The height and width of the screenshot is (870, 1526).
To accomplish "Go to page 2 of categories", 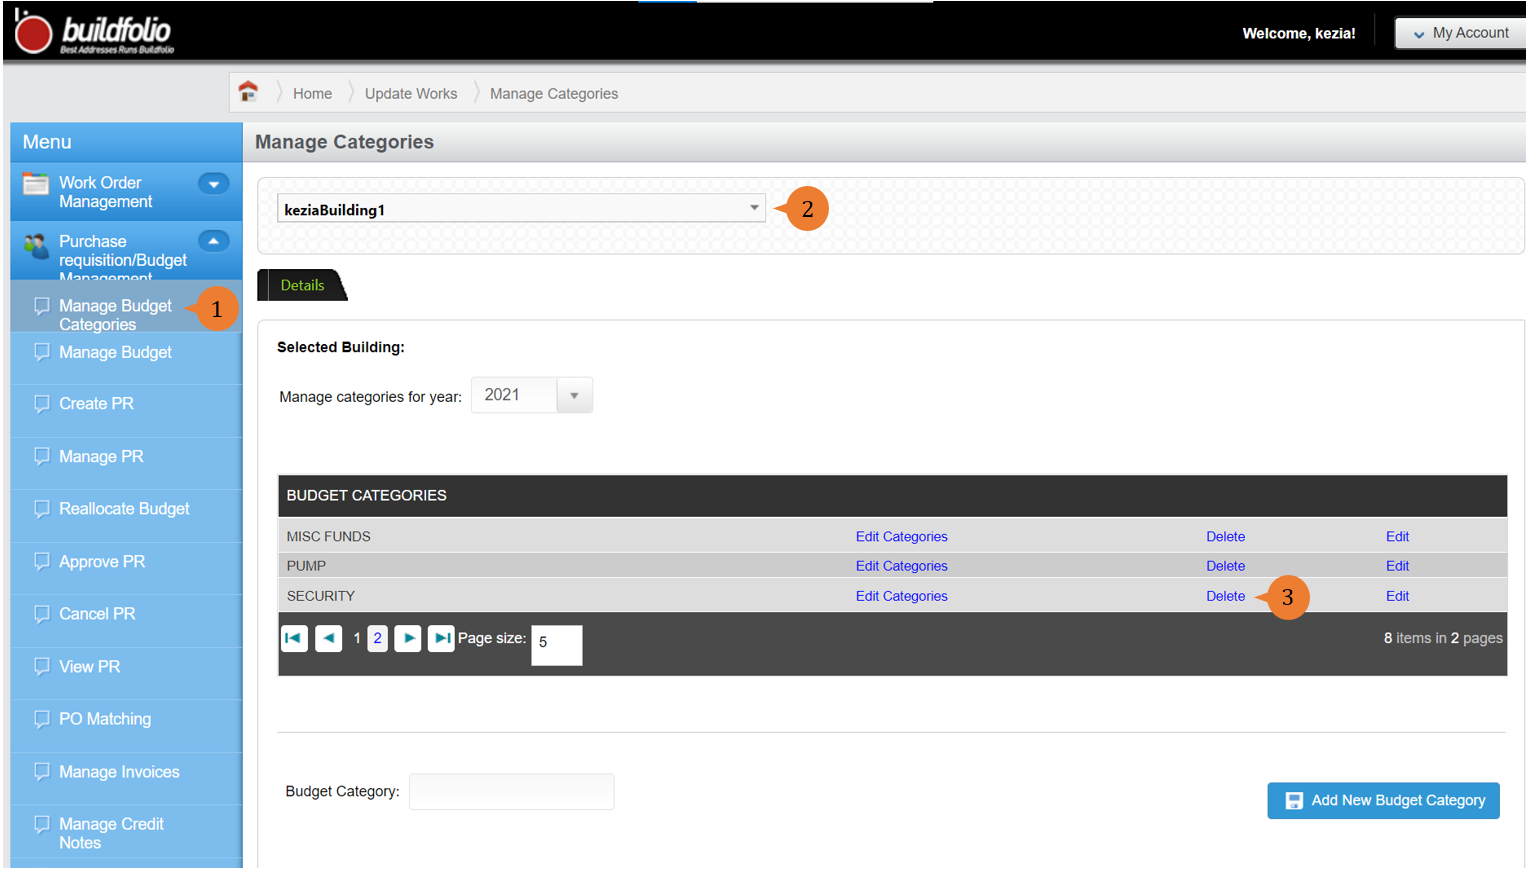I will point(377,638).
